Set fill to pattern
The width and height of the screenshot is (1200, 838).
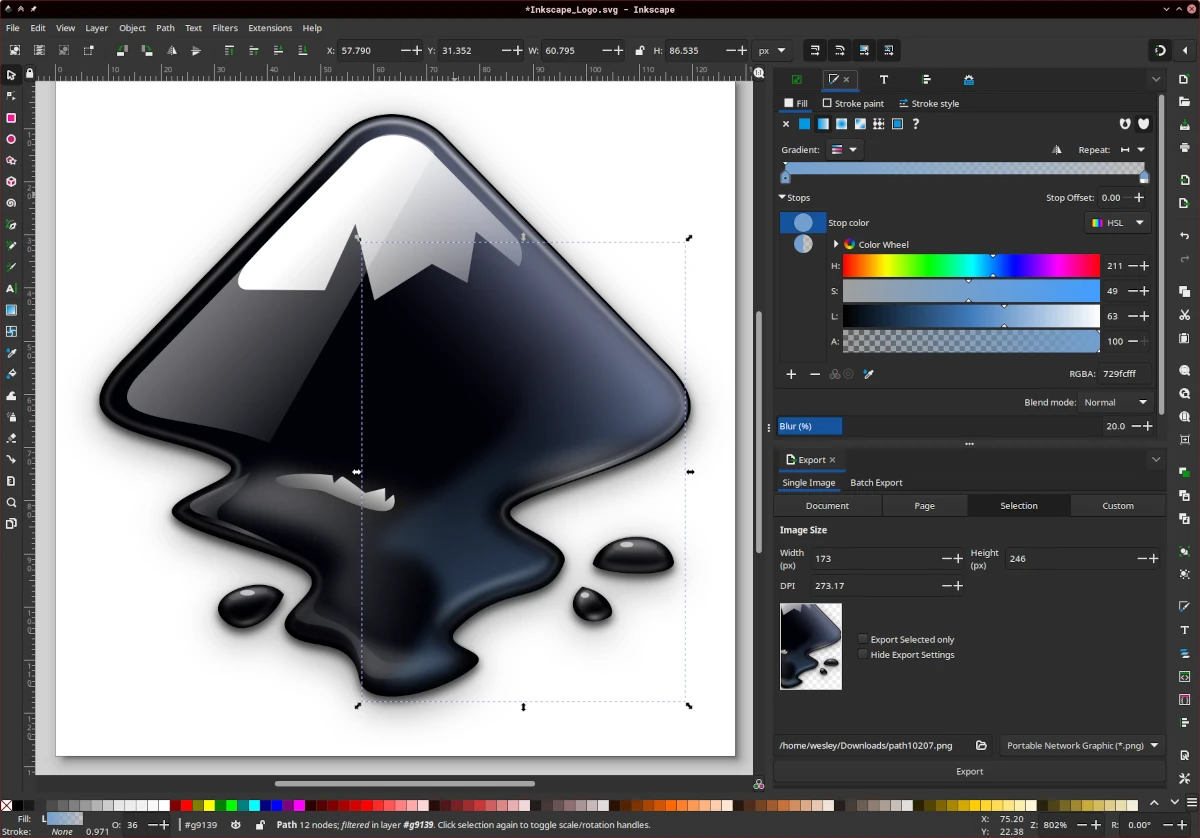[878, 124]
